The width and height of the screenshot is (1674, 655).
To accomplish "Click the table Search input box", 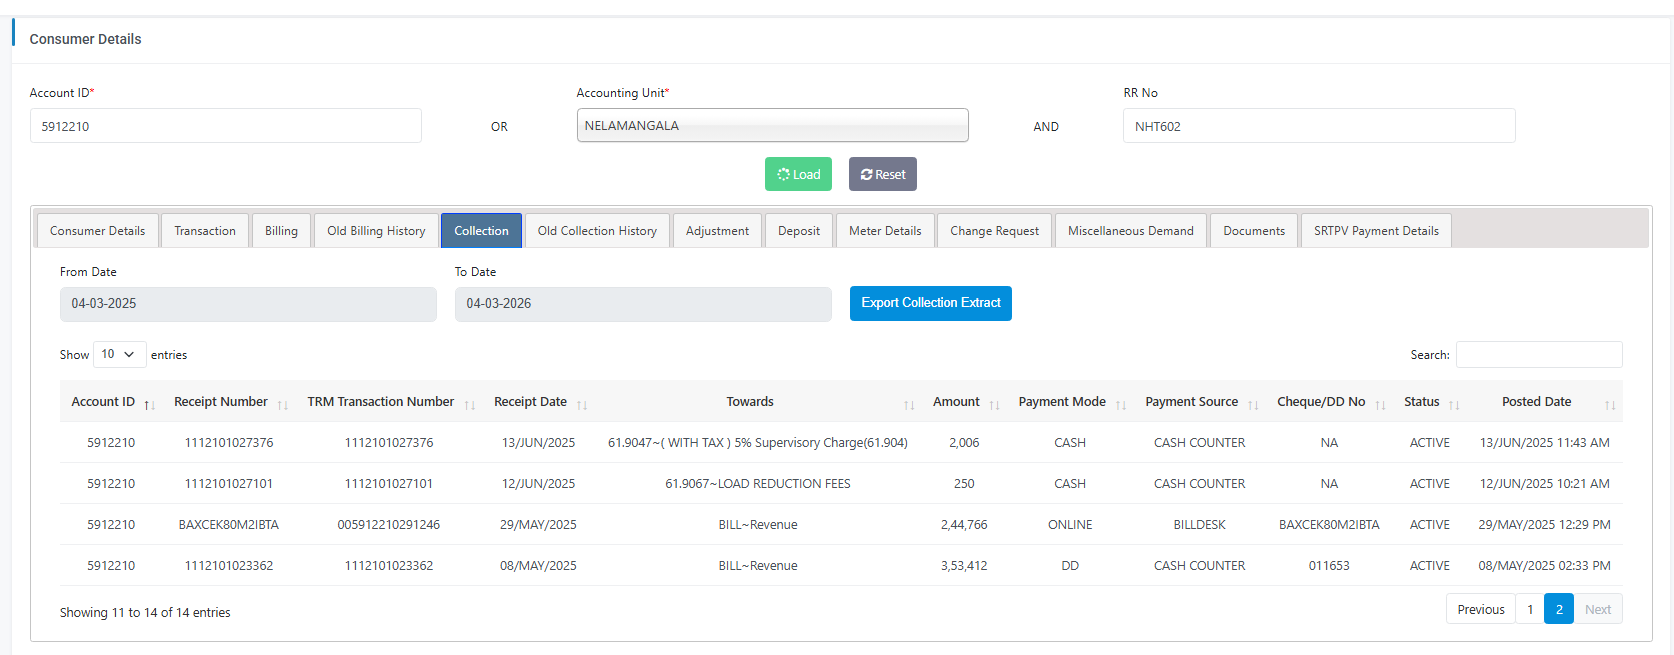I will click(1538, 355).
